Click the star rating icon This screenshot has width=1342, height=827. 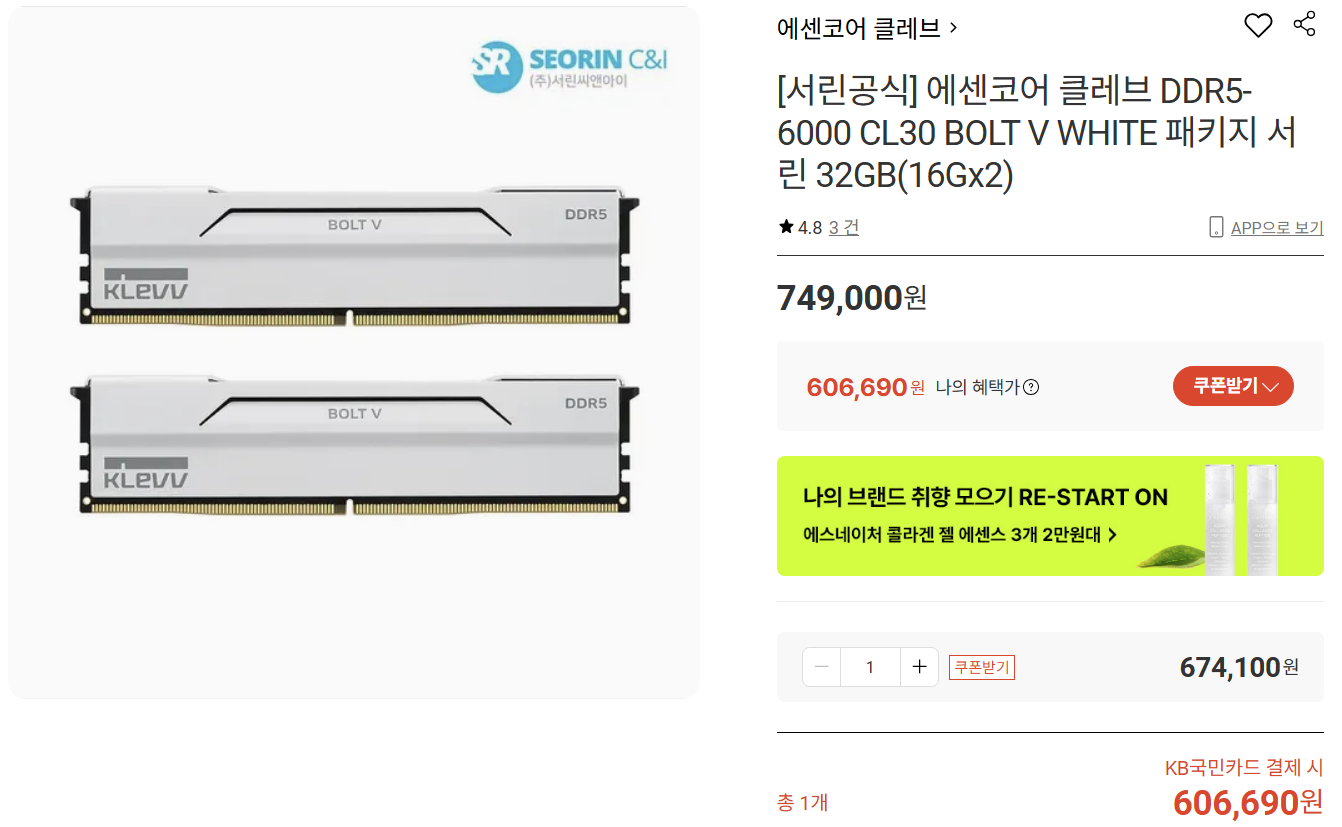786,227
